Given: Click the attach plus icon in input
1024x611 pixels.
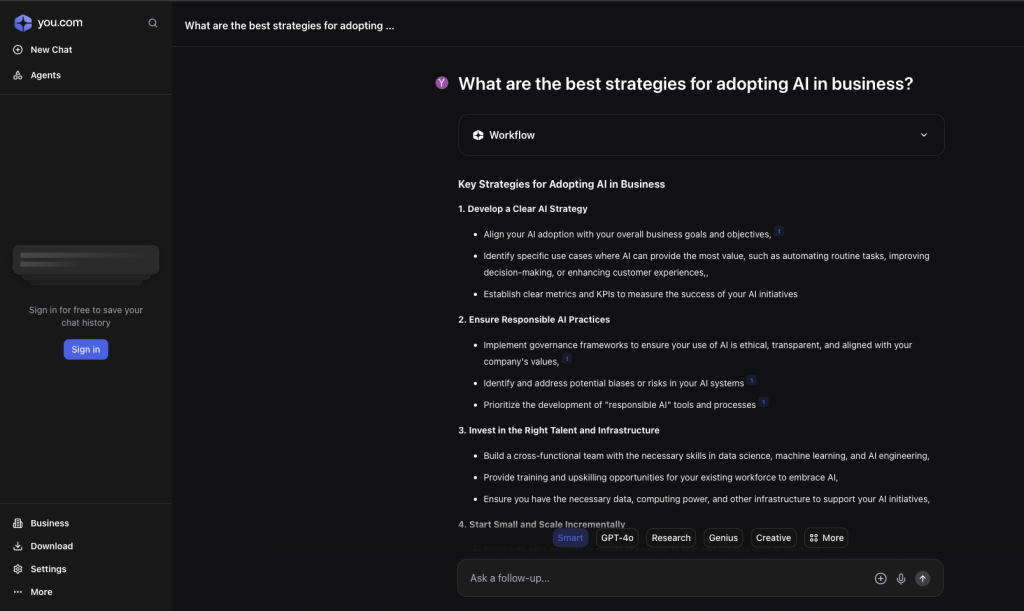Looking at the screenshot, I should coord(880,578).
